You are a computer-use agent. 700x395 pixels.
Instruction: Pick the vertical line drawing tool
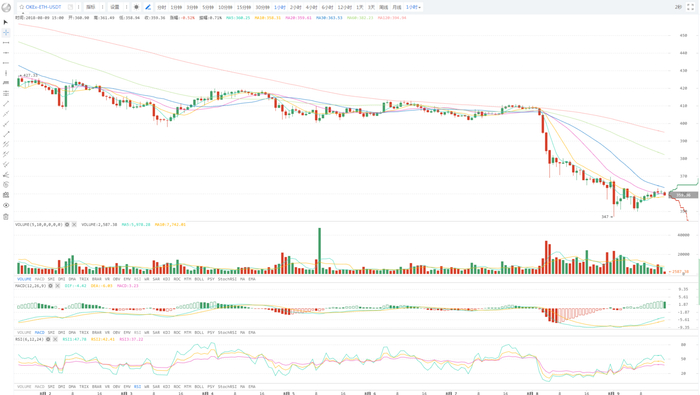click(6, 73)
